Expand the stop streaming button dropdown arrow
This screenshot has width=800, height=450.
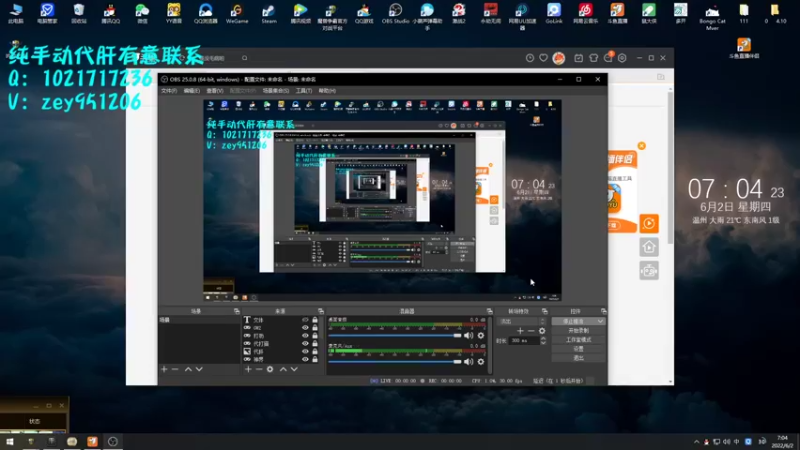(x=600, y=321)
